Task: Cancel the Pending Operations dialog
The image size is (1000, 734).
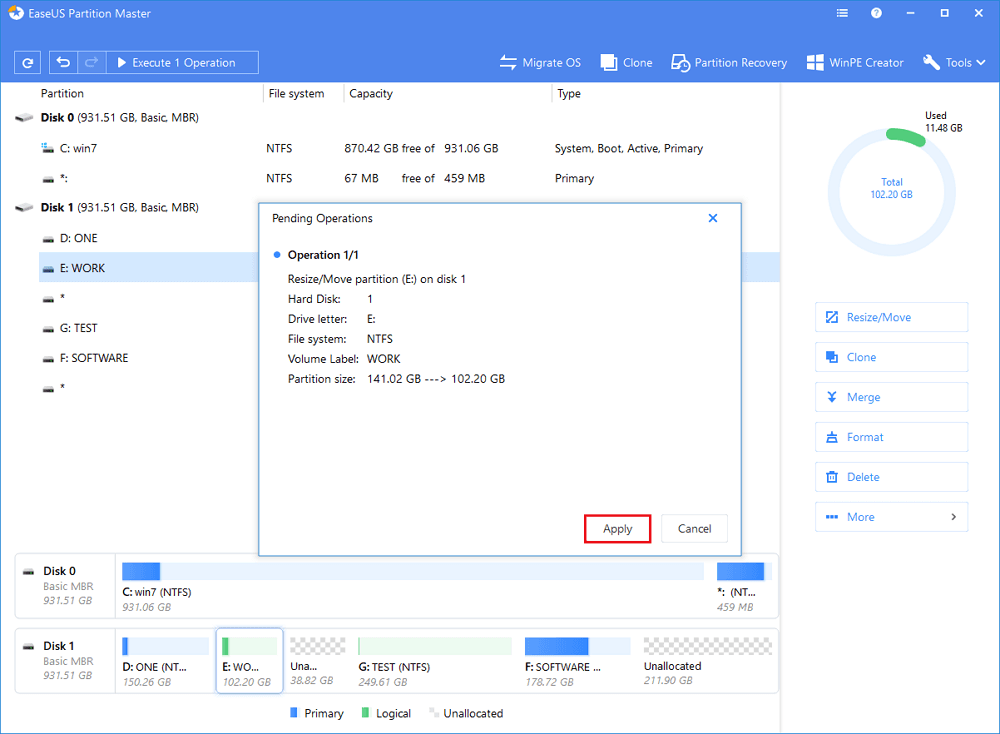Action: tap(695, 529)
